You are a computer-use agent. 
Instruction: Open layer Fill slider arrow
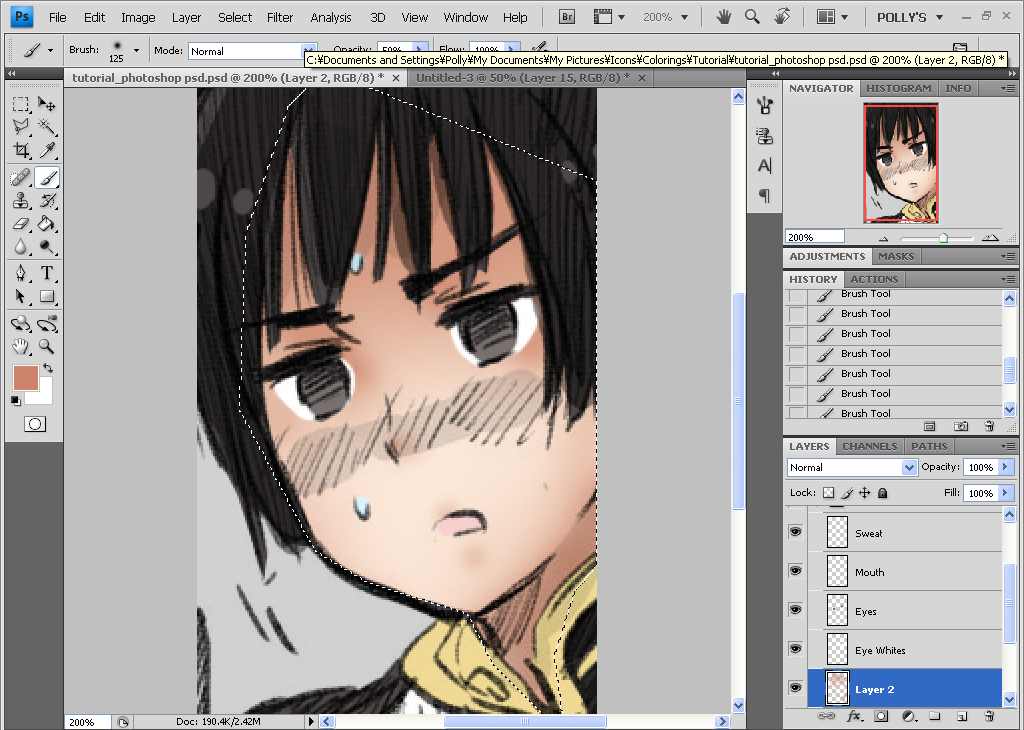pyautogui.click(x=1005, y=493)
